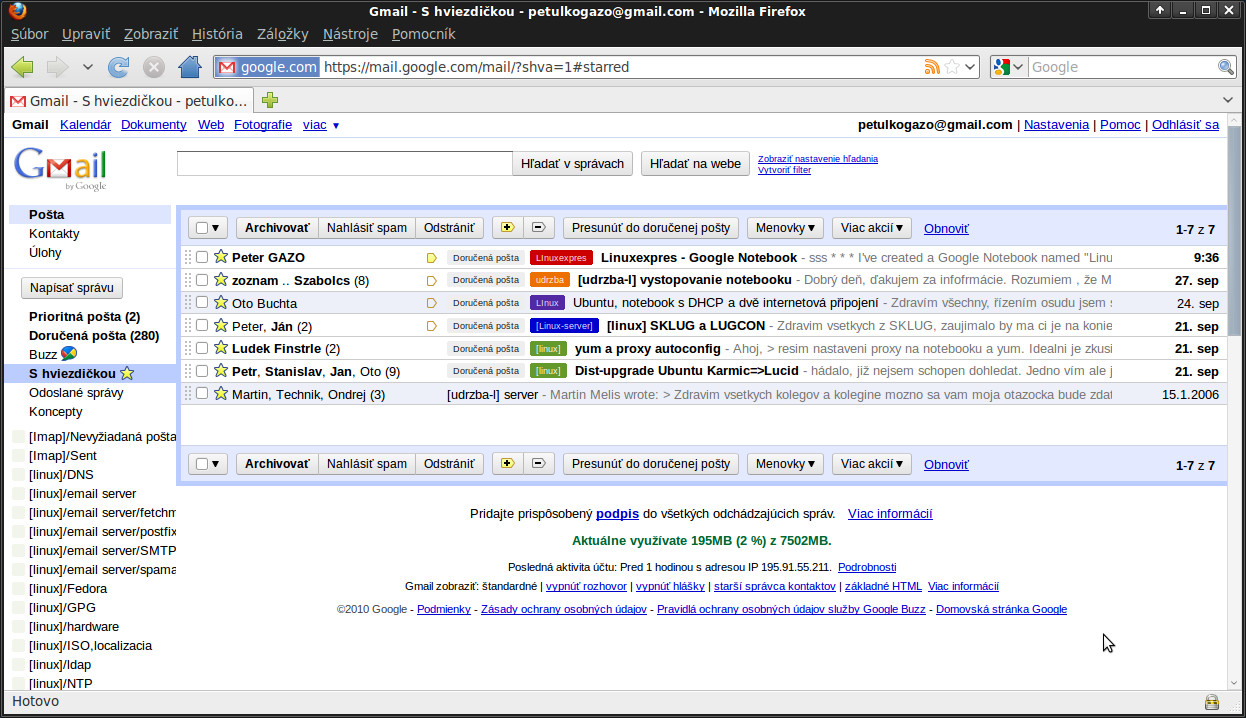Open the browser Home page
The height and width of the screenshot is (718, 1246).
(x=189, y=67)
